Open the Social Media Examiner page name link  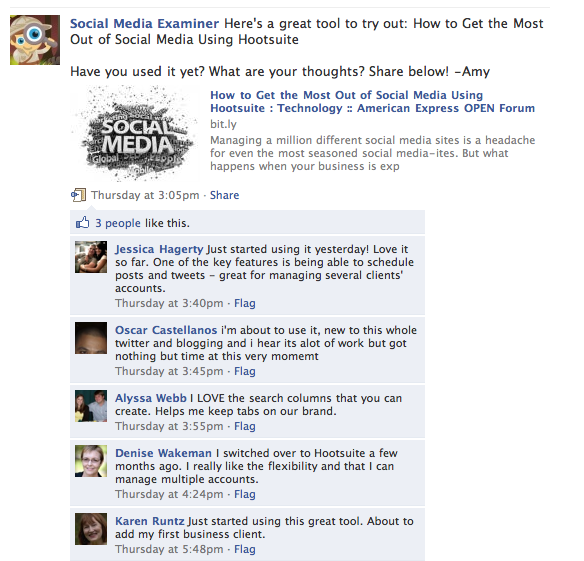145,23
